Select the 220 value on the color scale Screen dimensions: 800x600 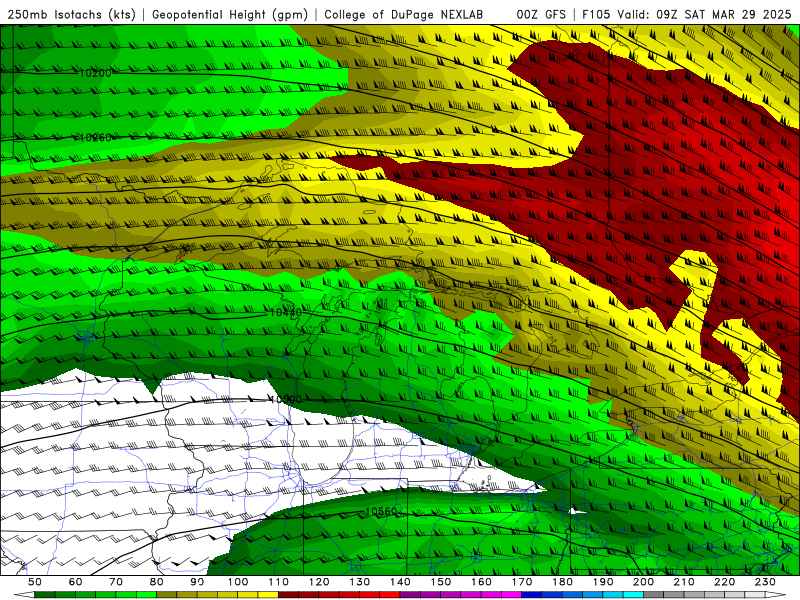coord(724,582)
